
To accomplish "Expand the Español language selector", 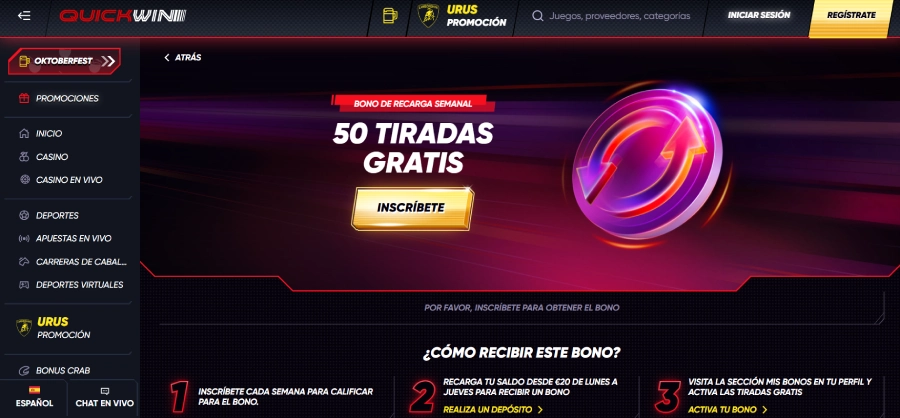I will pyautogui.click(x=34, y=397).
